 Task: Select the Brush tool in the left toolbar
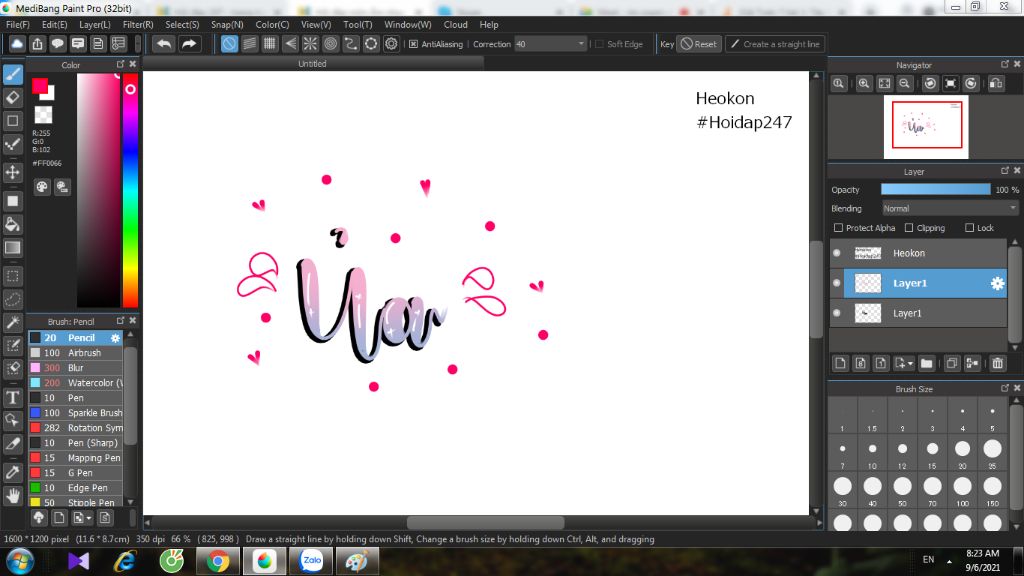12,74
